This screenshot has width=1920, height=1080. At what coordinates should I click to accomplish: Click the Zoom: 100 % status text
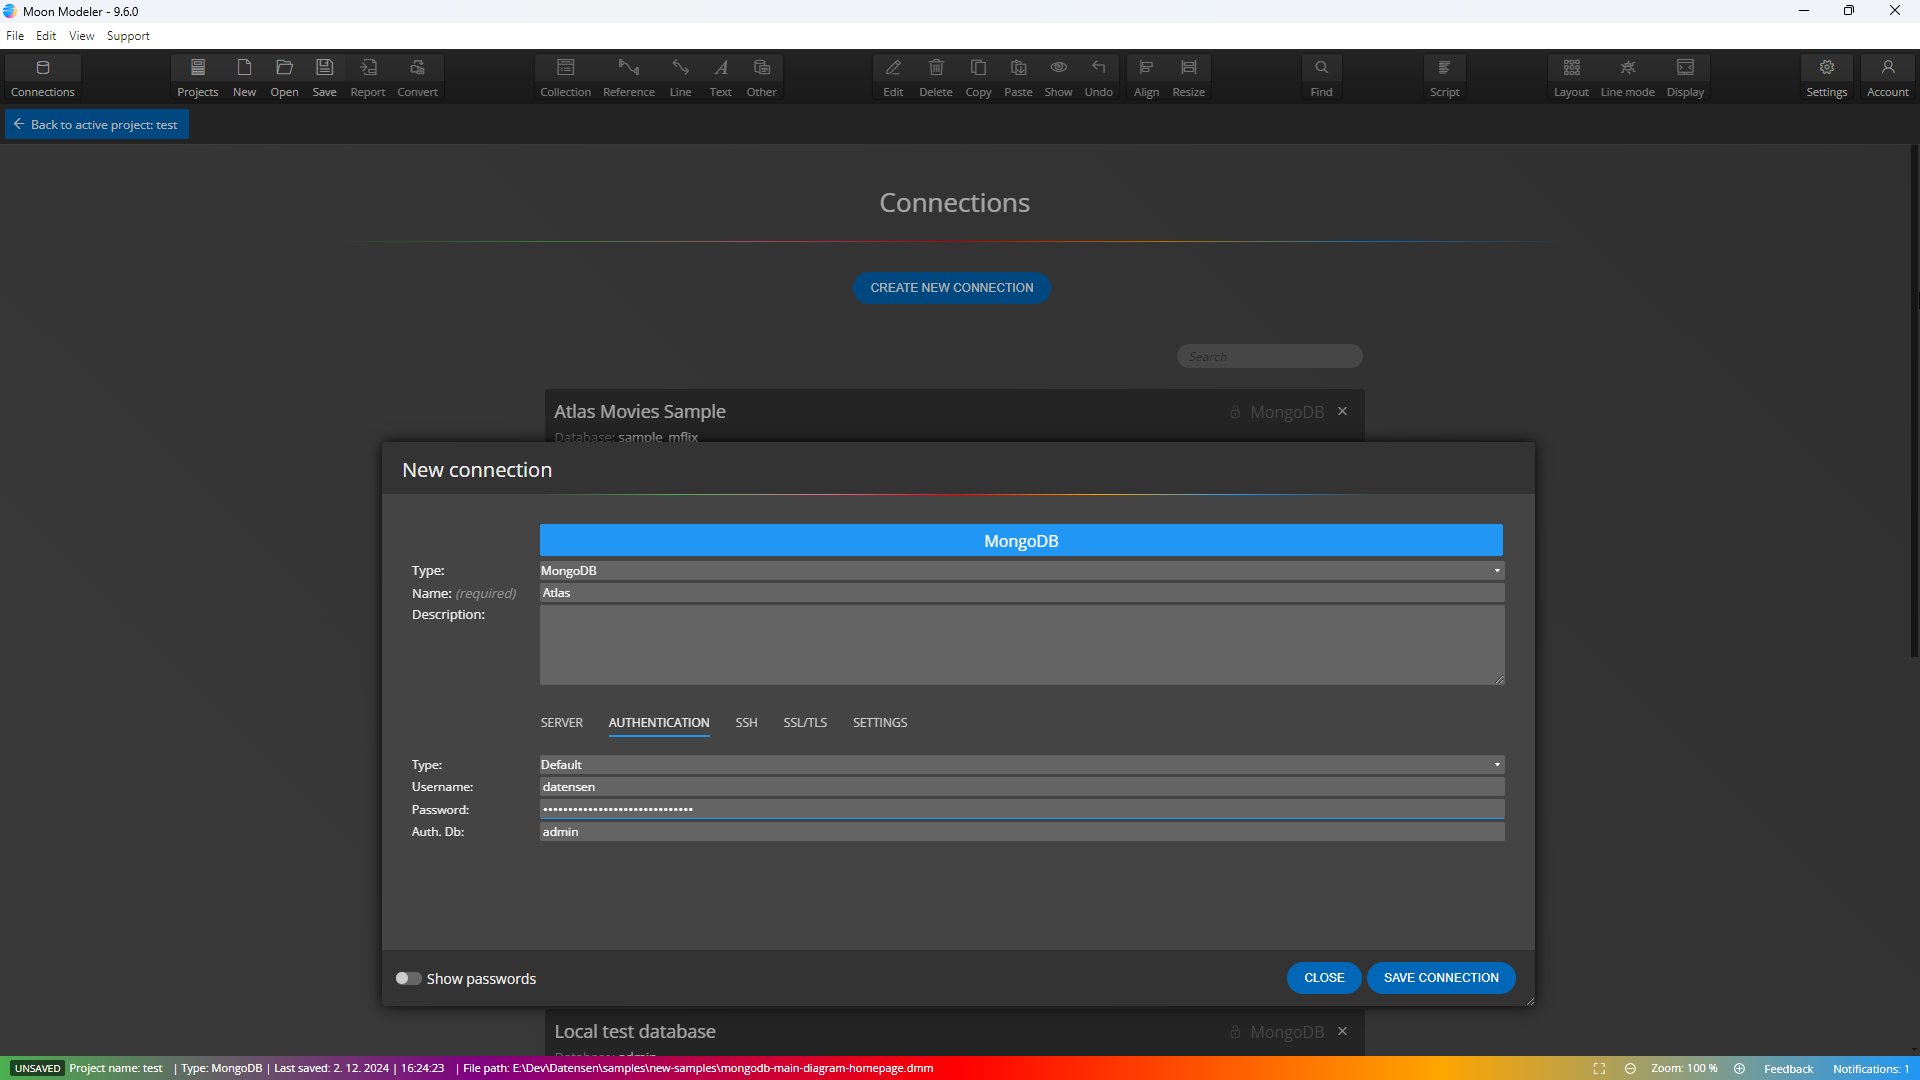pos(1684,1069)
